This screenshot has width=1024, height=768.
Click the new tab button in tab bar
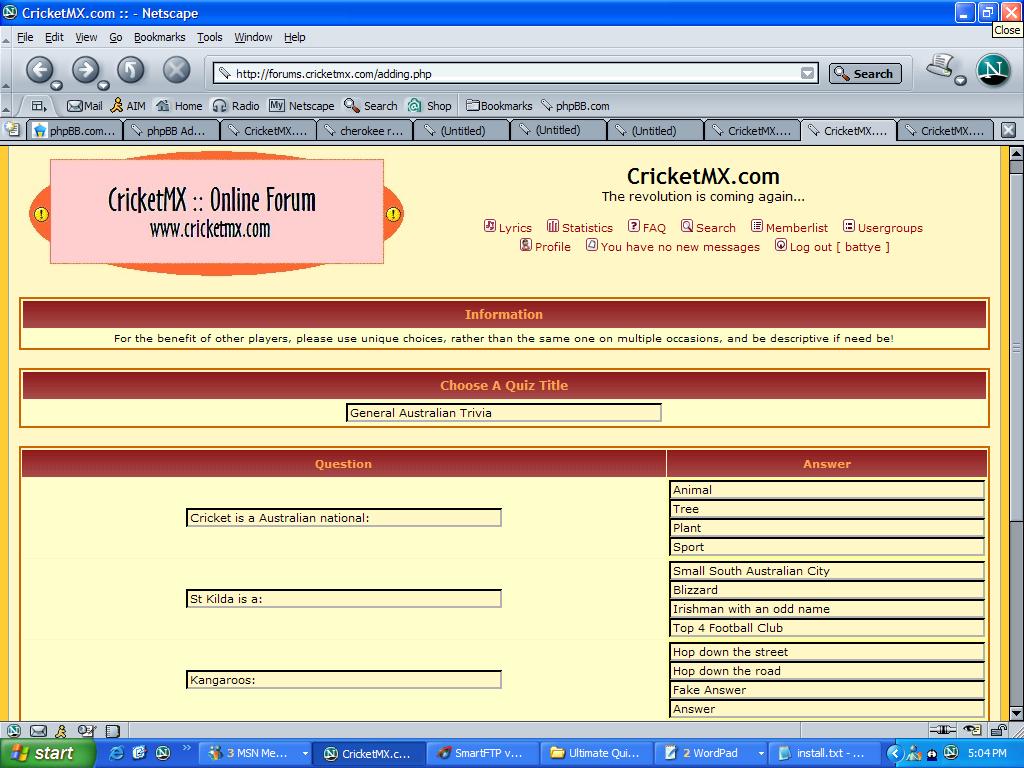point(12,129)
